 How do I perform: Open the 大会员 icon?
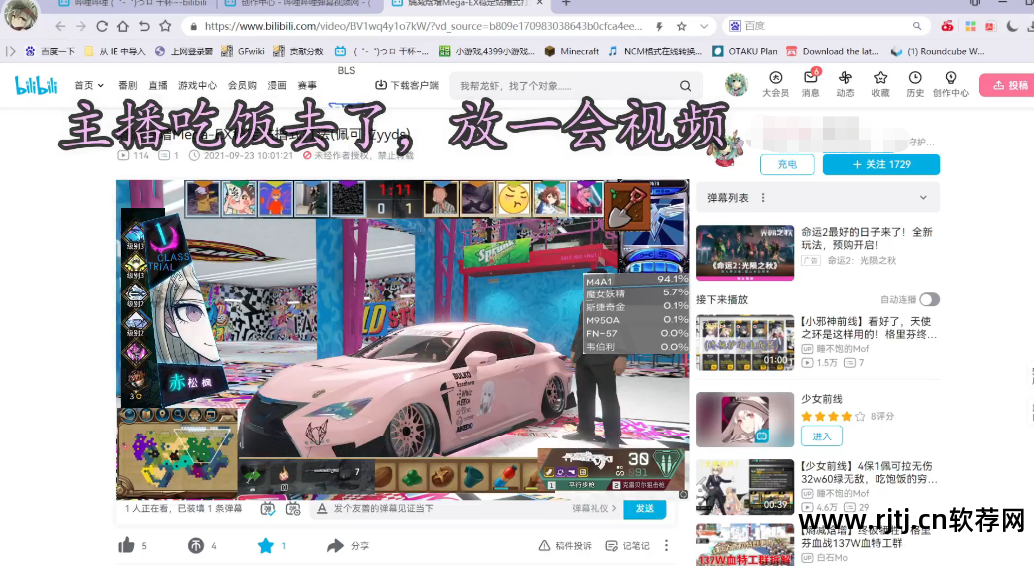pyautogui.click(x=776, y=85)
